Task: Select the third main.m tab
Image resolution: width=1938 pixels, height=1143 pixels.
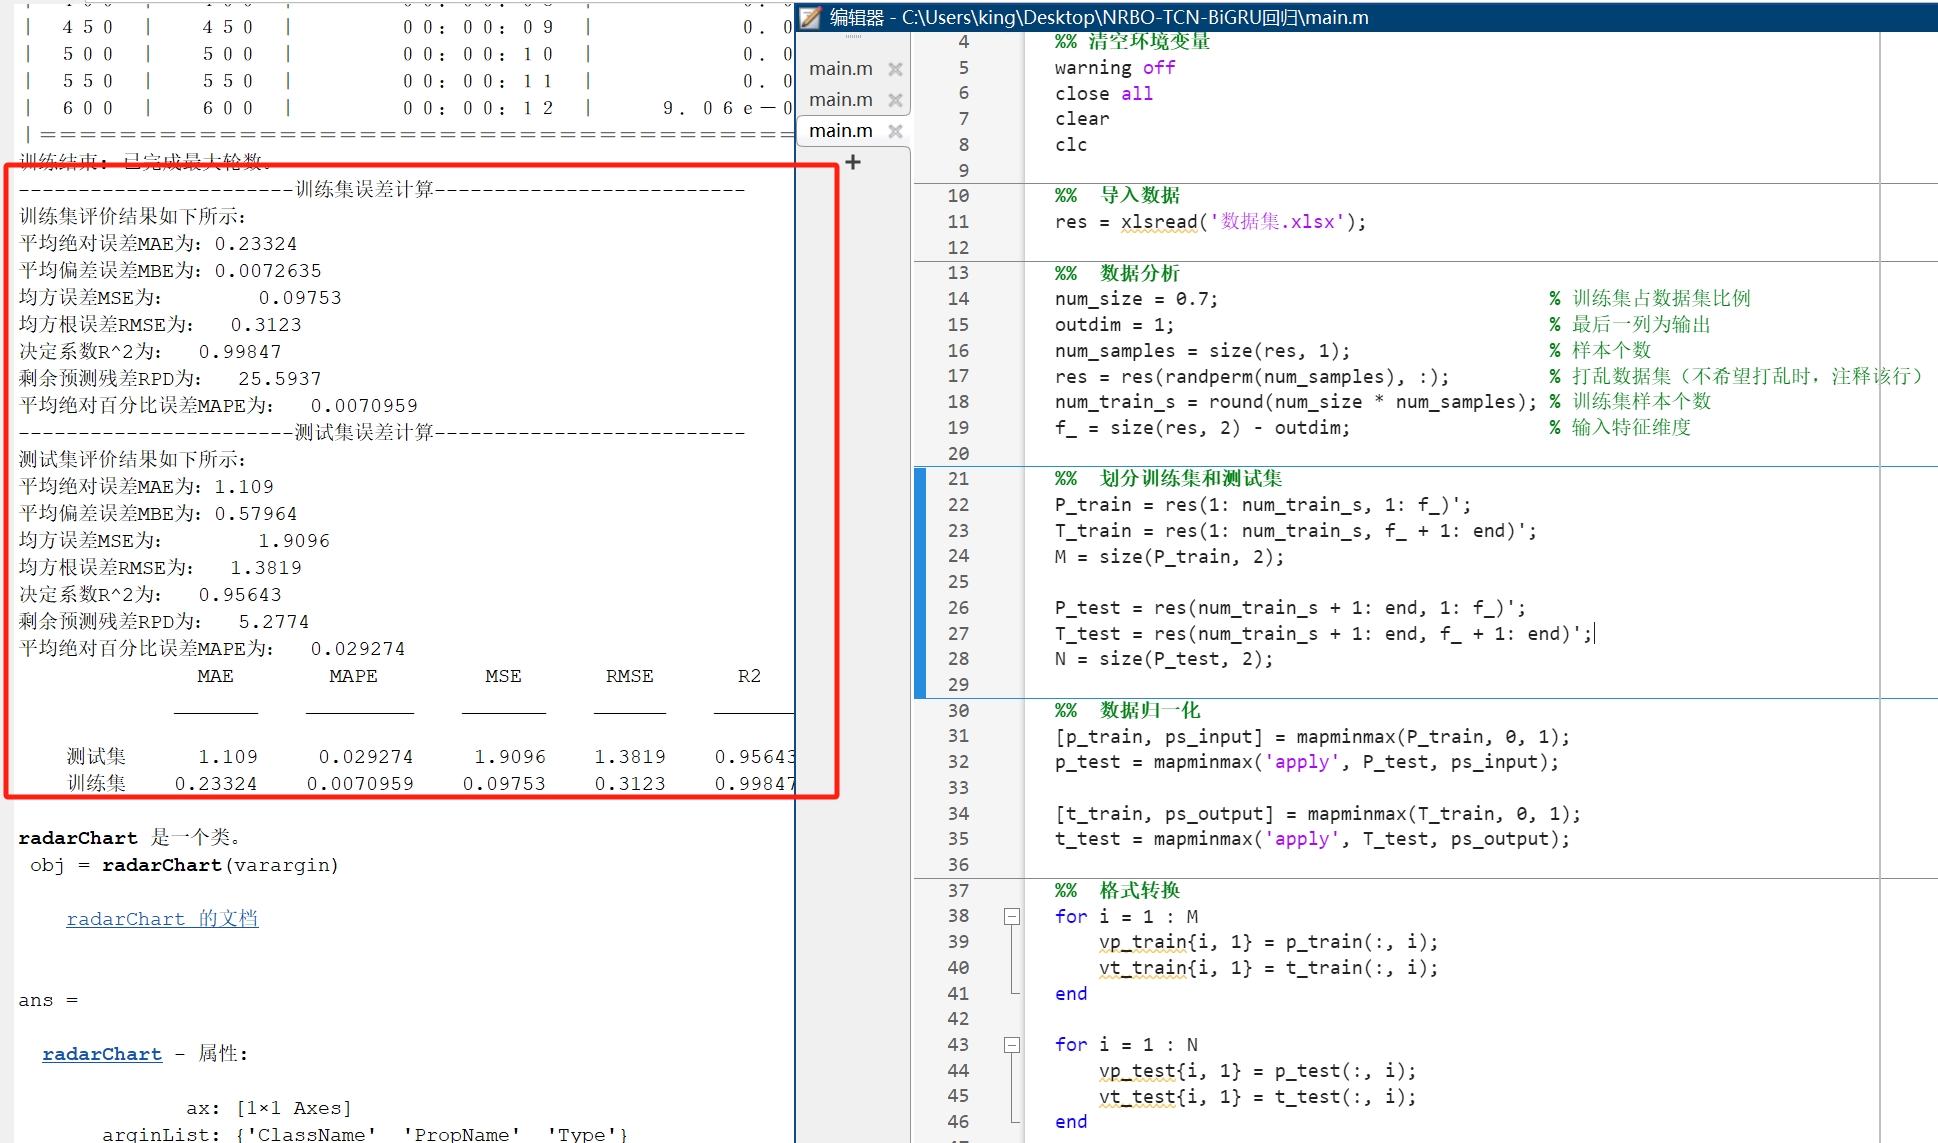Action: [840, 131]
